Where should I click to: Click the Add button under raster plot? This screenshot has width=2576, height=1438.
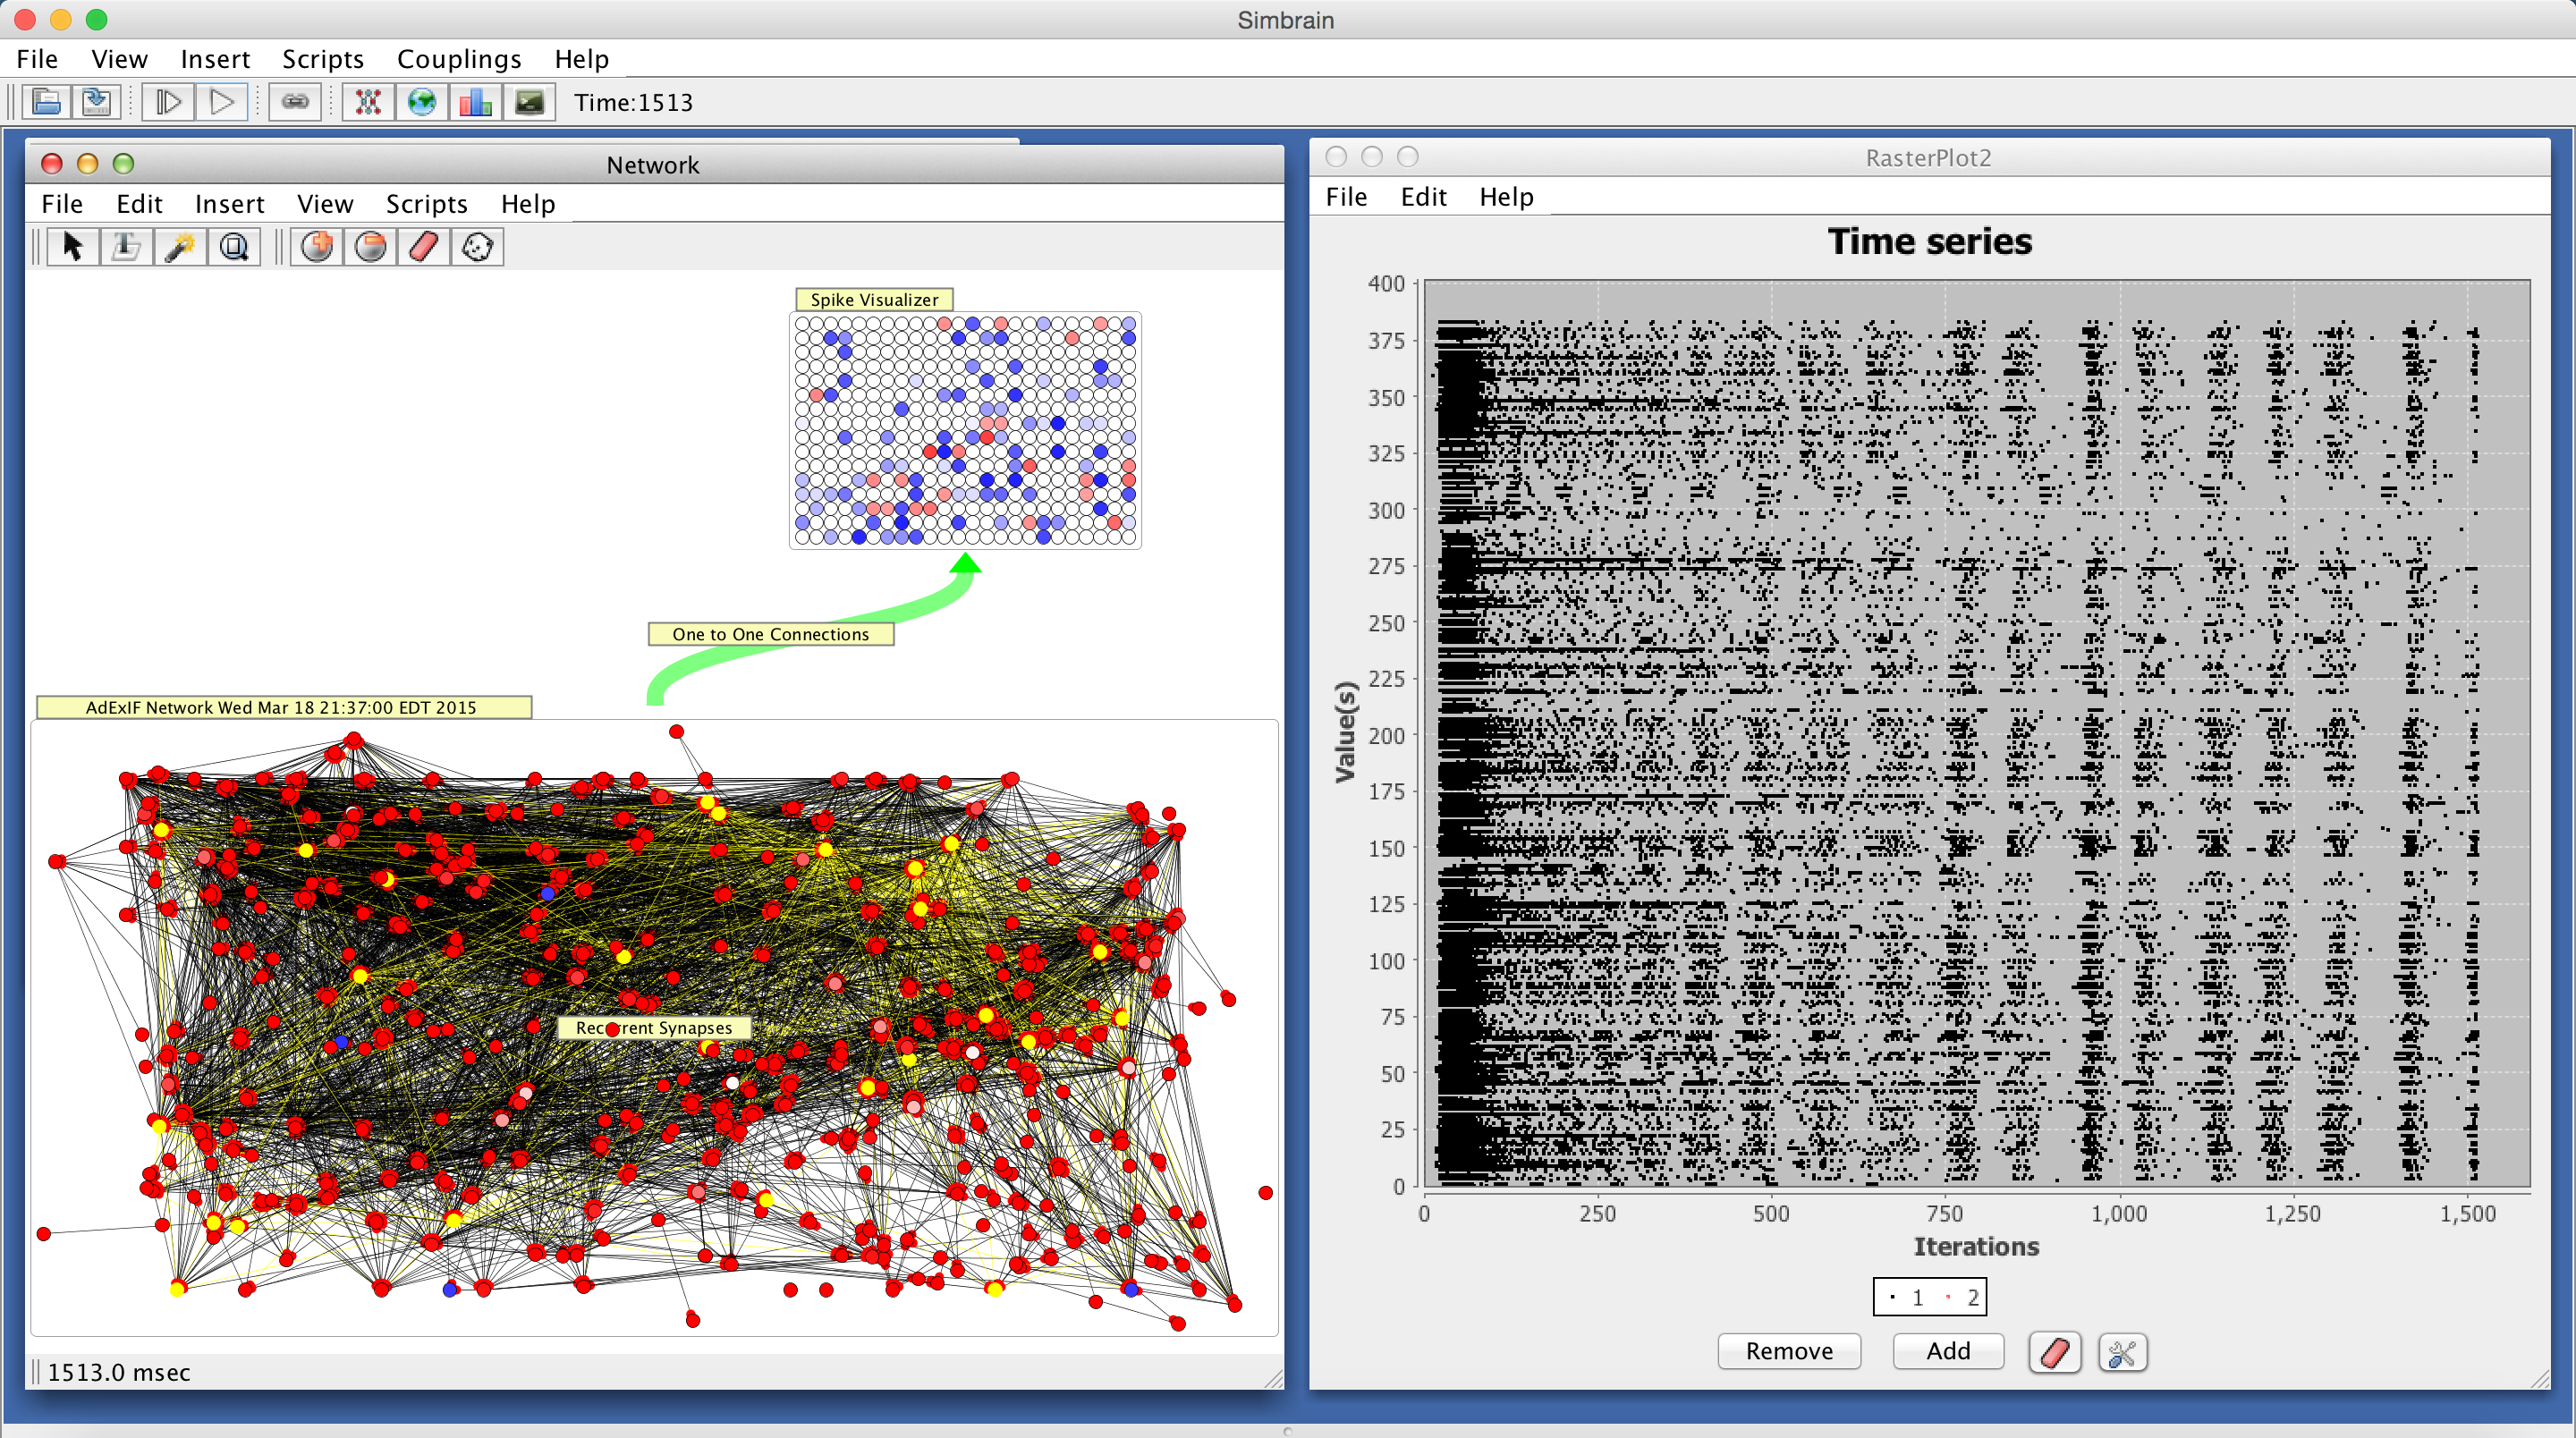click(x=1947, y=1351)
